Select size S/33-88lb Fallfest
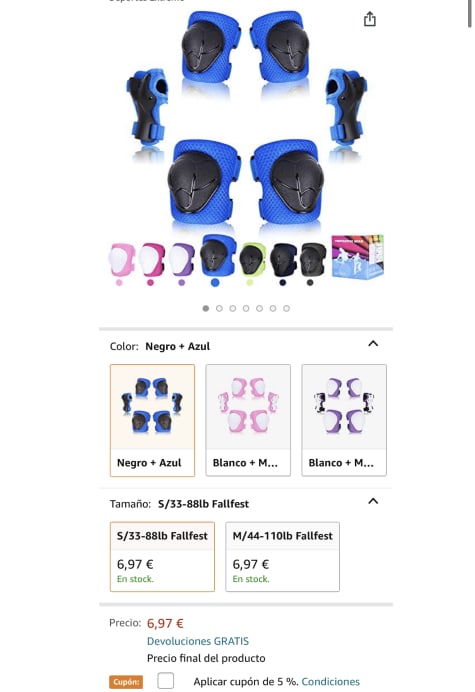 tap(162, 557)
